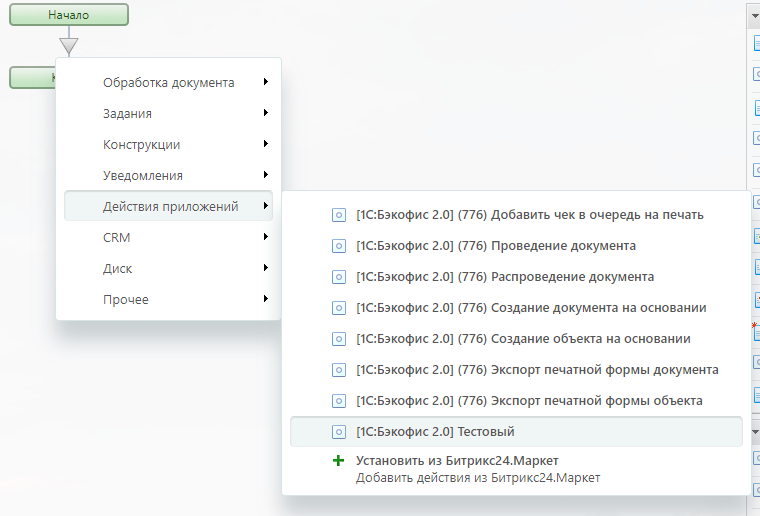Expand the arrow next to CRM
760x516 pixels.
tap(266, 236)
